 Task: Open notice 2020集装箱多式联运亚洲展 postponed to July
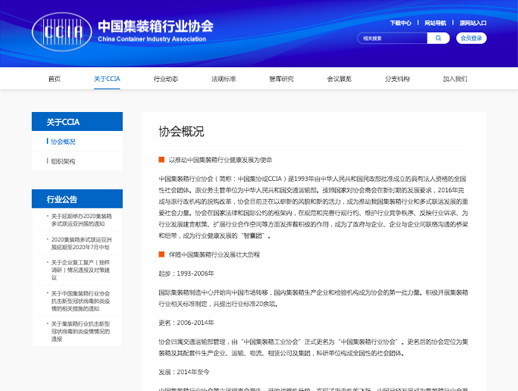tap(81, 243)
